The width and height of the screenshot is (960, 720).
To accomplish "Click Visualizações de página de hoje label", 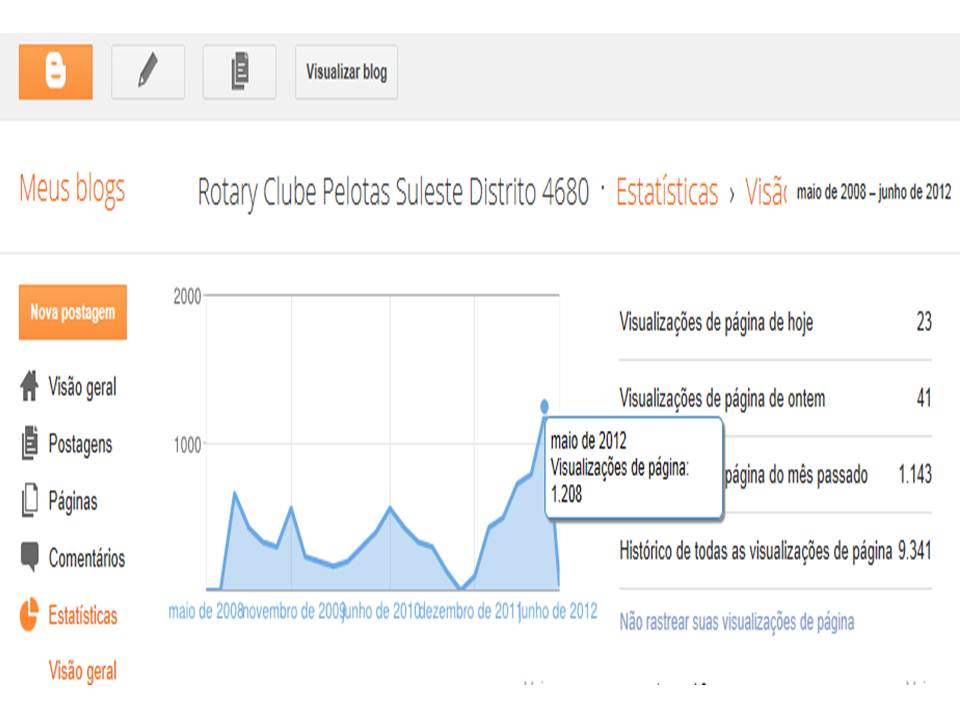I will click(x=716, y=322).
